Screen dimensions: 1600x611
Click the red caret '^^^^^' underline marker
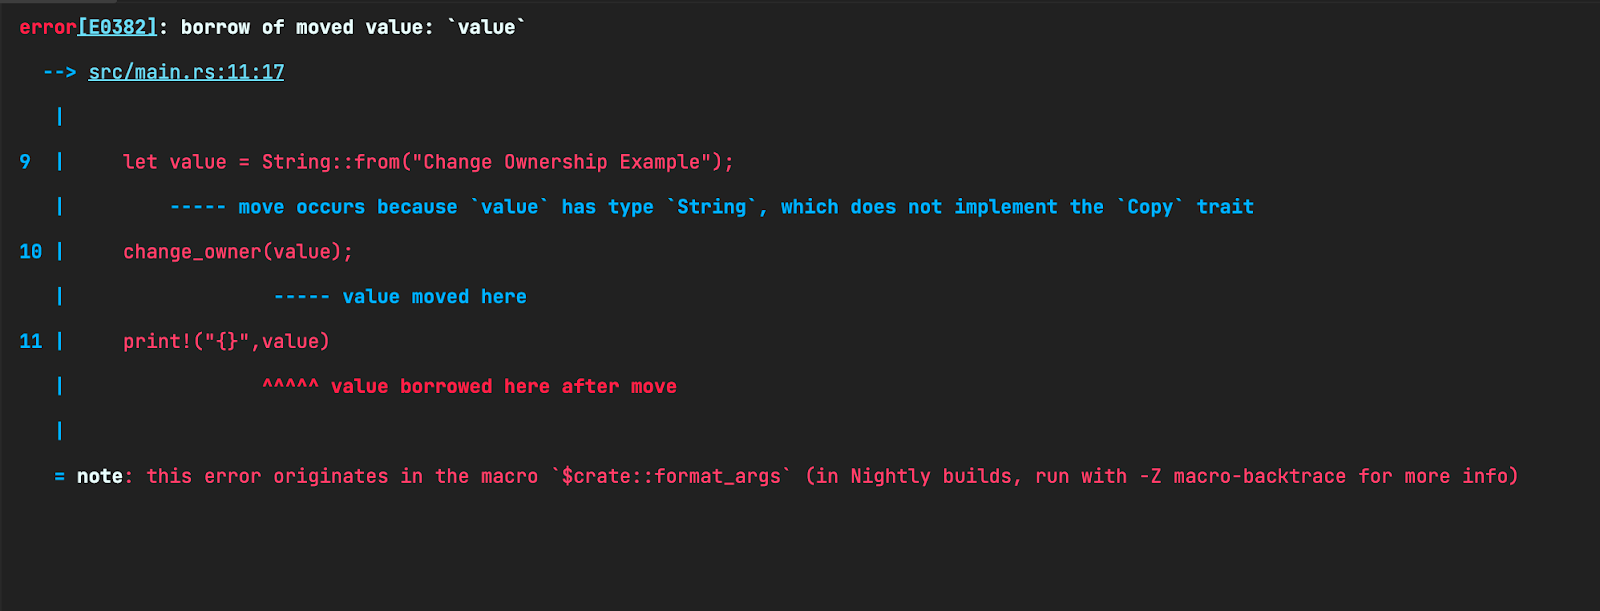click(x=290, y=385)
